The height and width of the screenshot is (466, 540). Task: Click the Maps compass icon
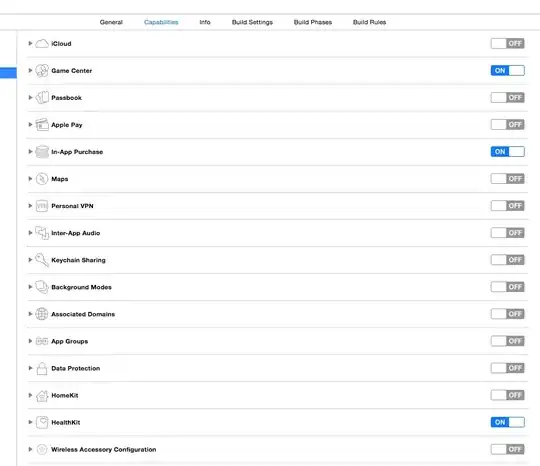coord(42,179)
